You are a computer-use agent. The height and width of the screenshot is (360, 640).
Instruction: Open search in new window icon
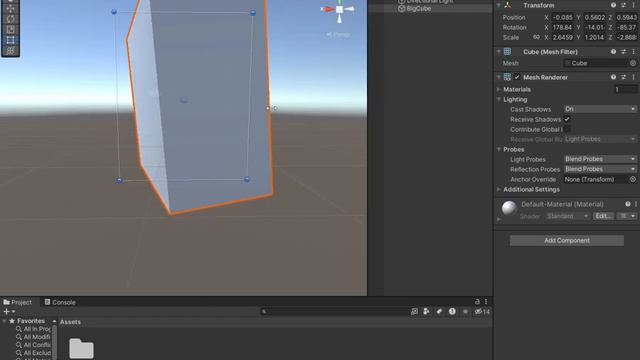[x=414, y=312]
